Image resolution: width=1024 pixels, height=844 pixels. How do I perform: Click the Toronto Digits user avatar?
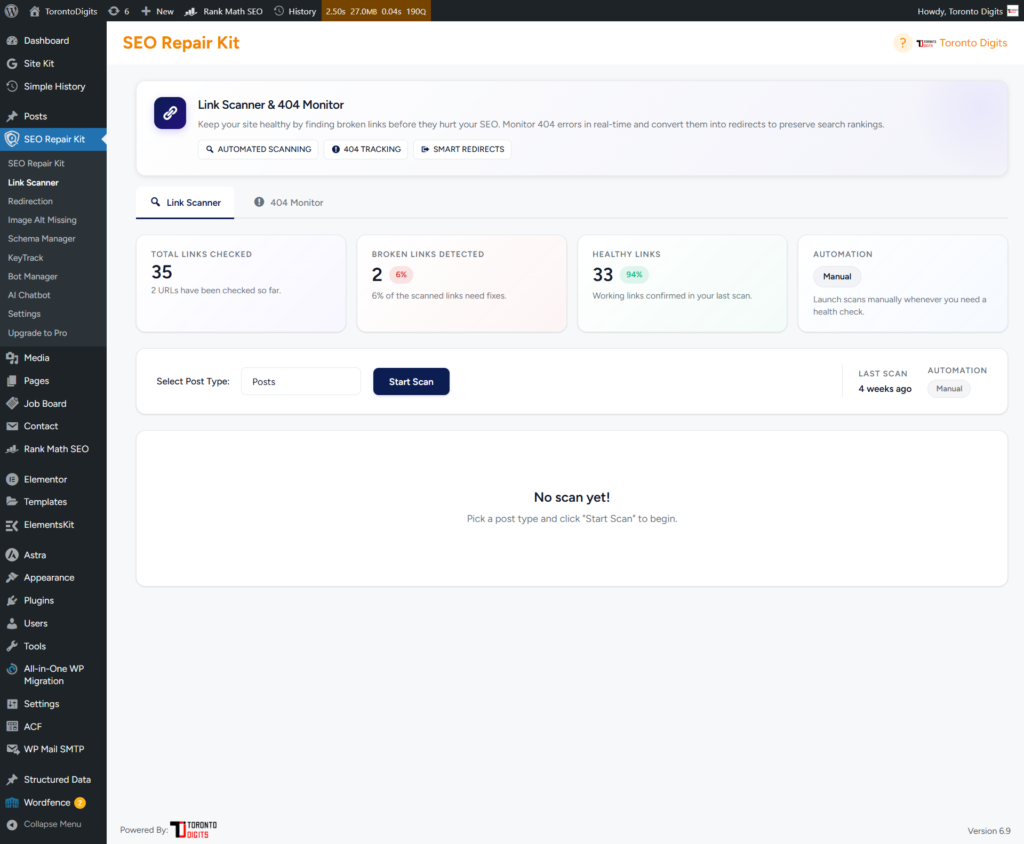coord(1012,11)
